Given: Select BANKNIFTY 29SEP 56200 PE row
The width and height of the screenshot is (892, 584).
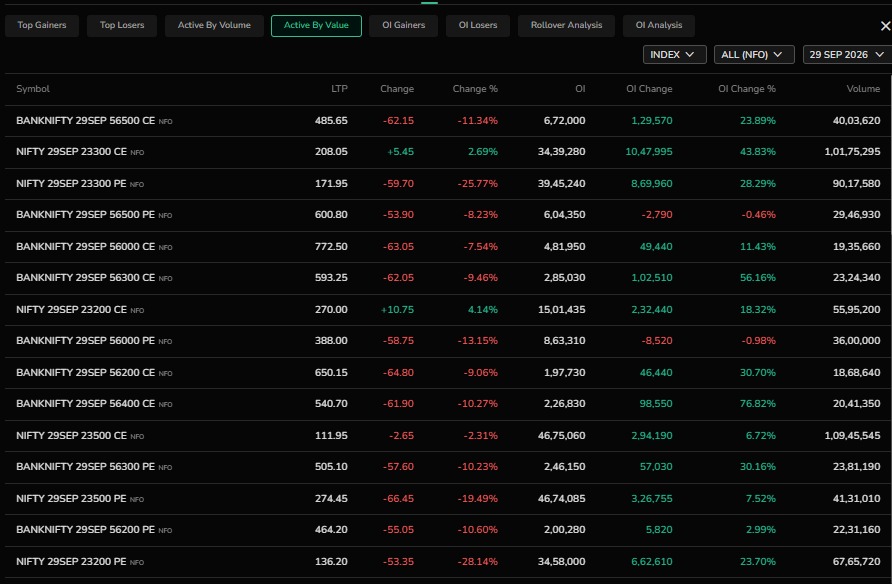Looking at the screenshot, I should pyautogui.click(x=448, y=530).
